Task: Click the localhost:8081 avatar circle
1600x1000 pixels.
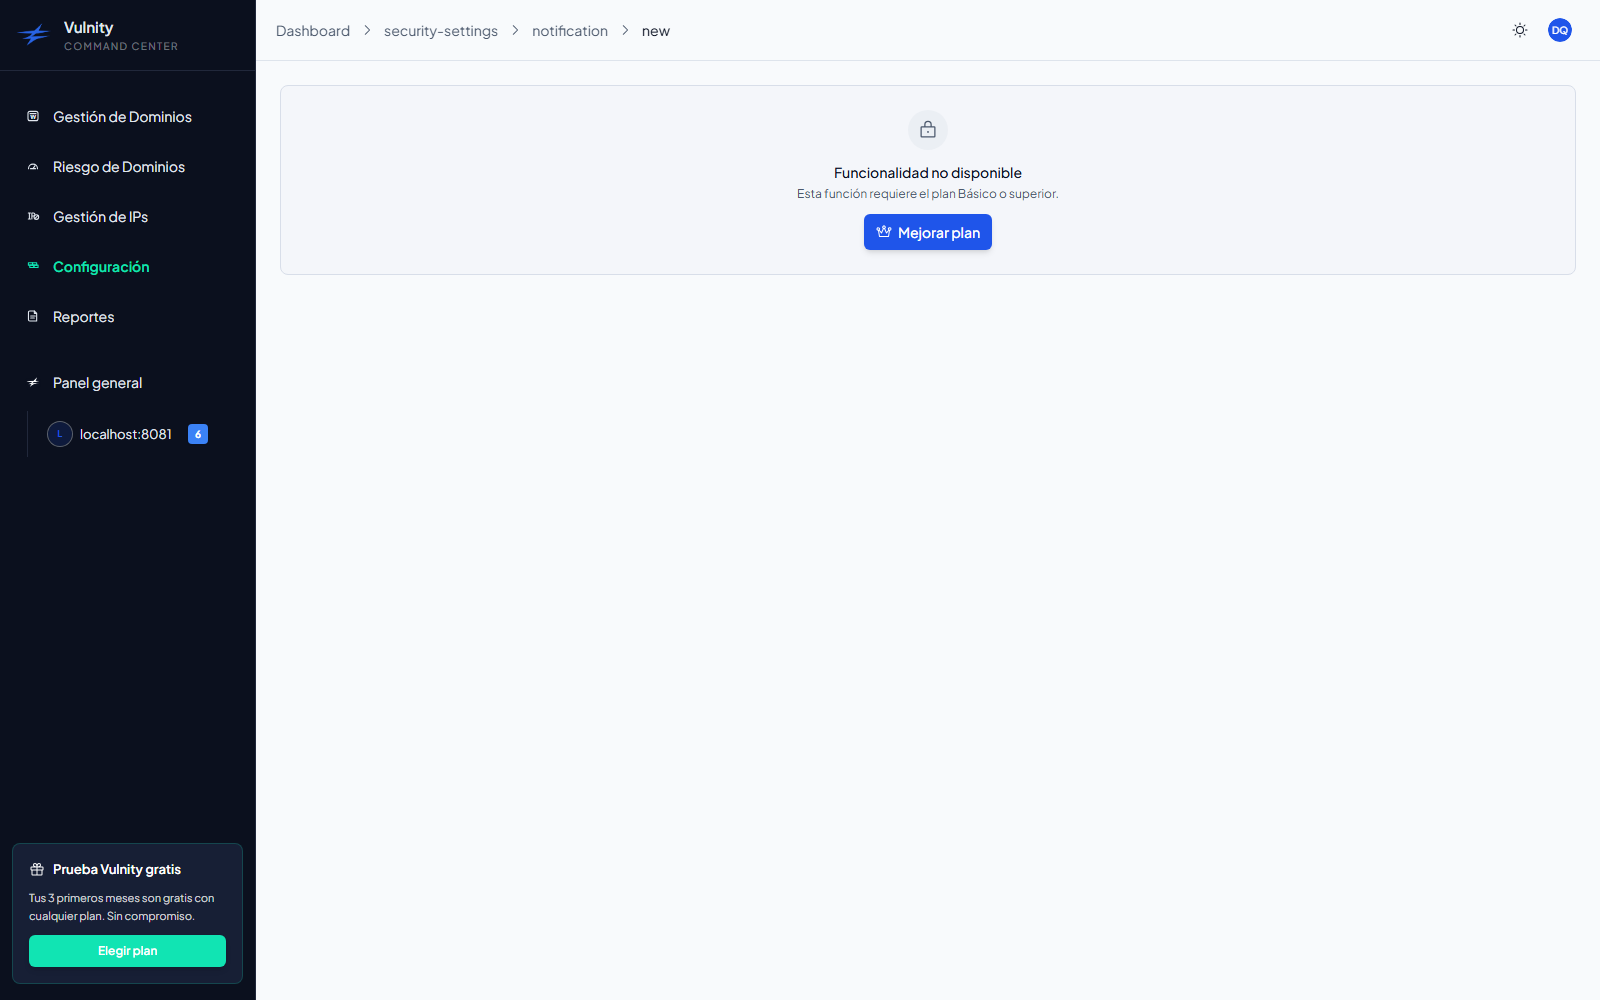Action: click(60, 434)
